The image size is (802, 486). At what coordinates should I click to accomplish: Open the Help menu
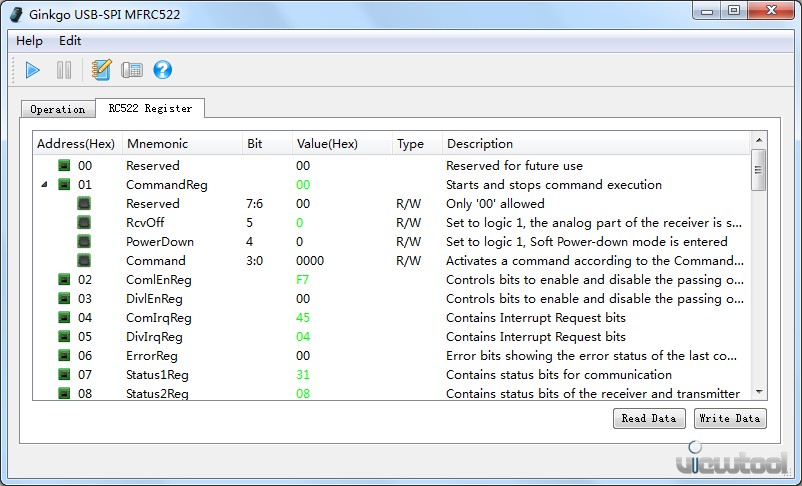[29, 41]
